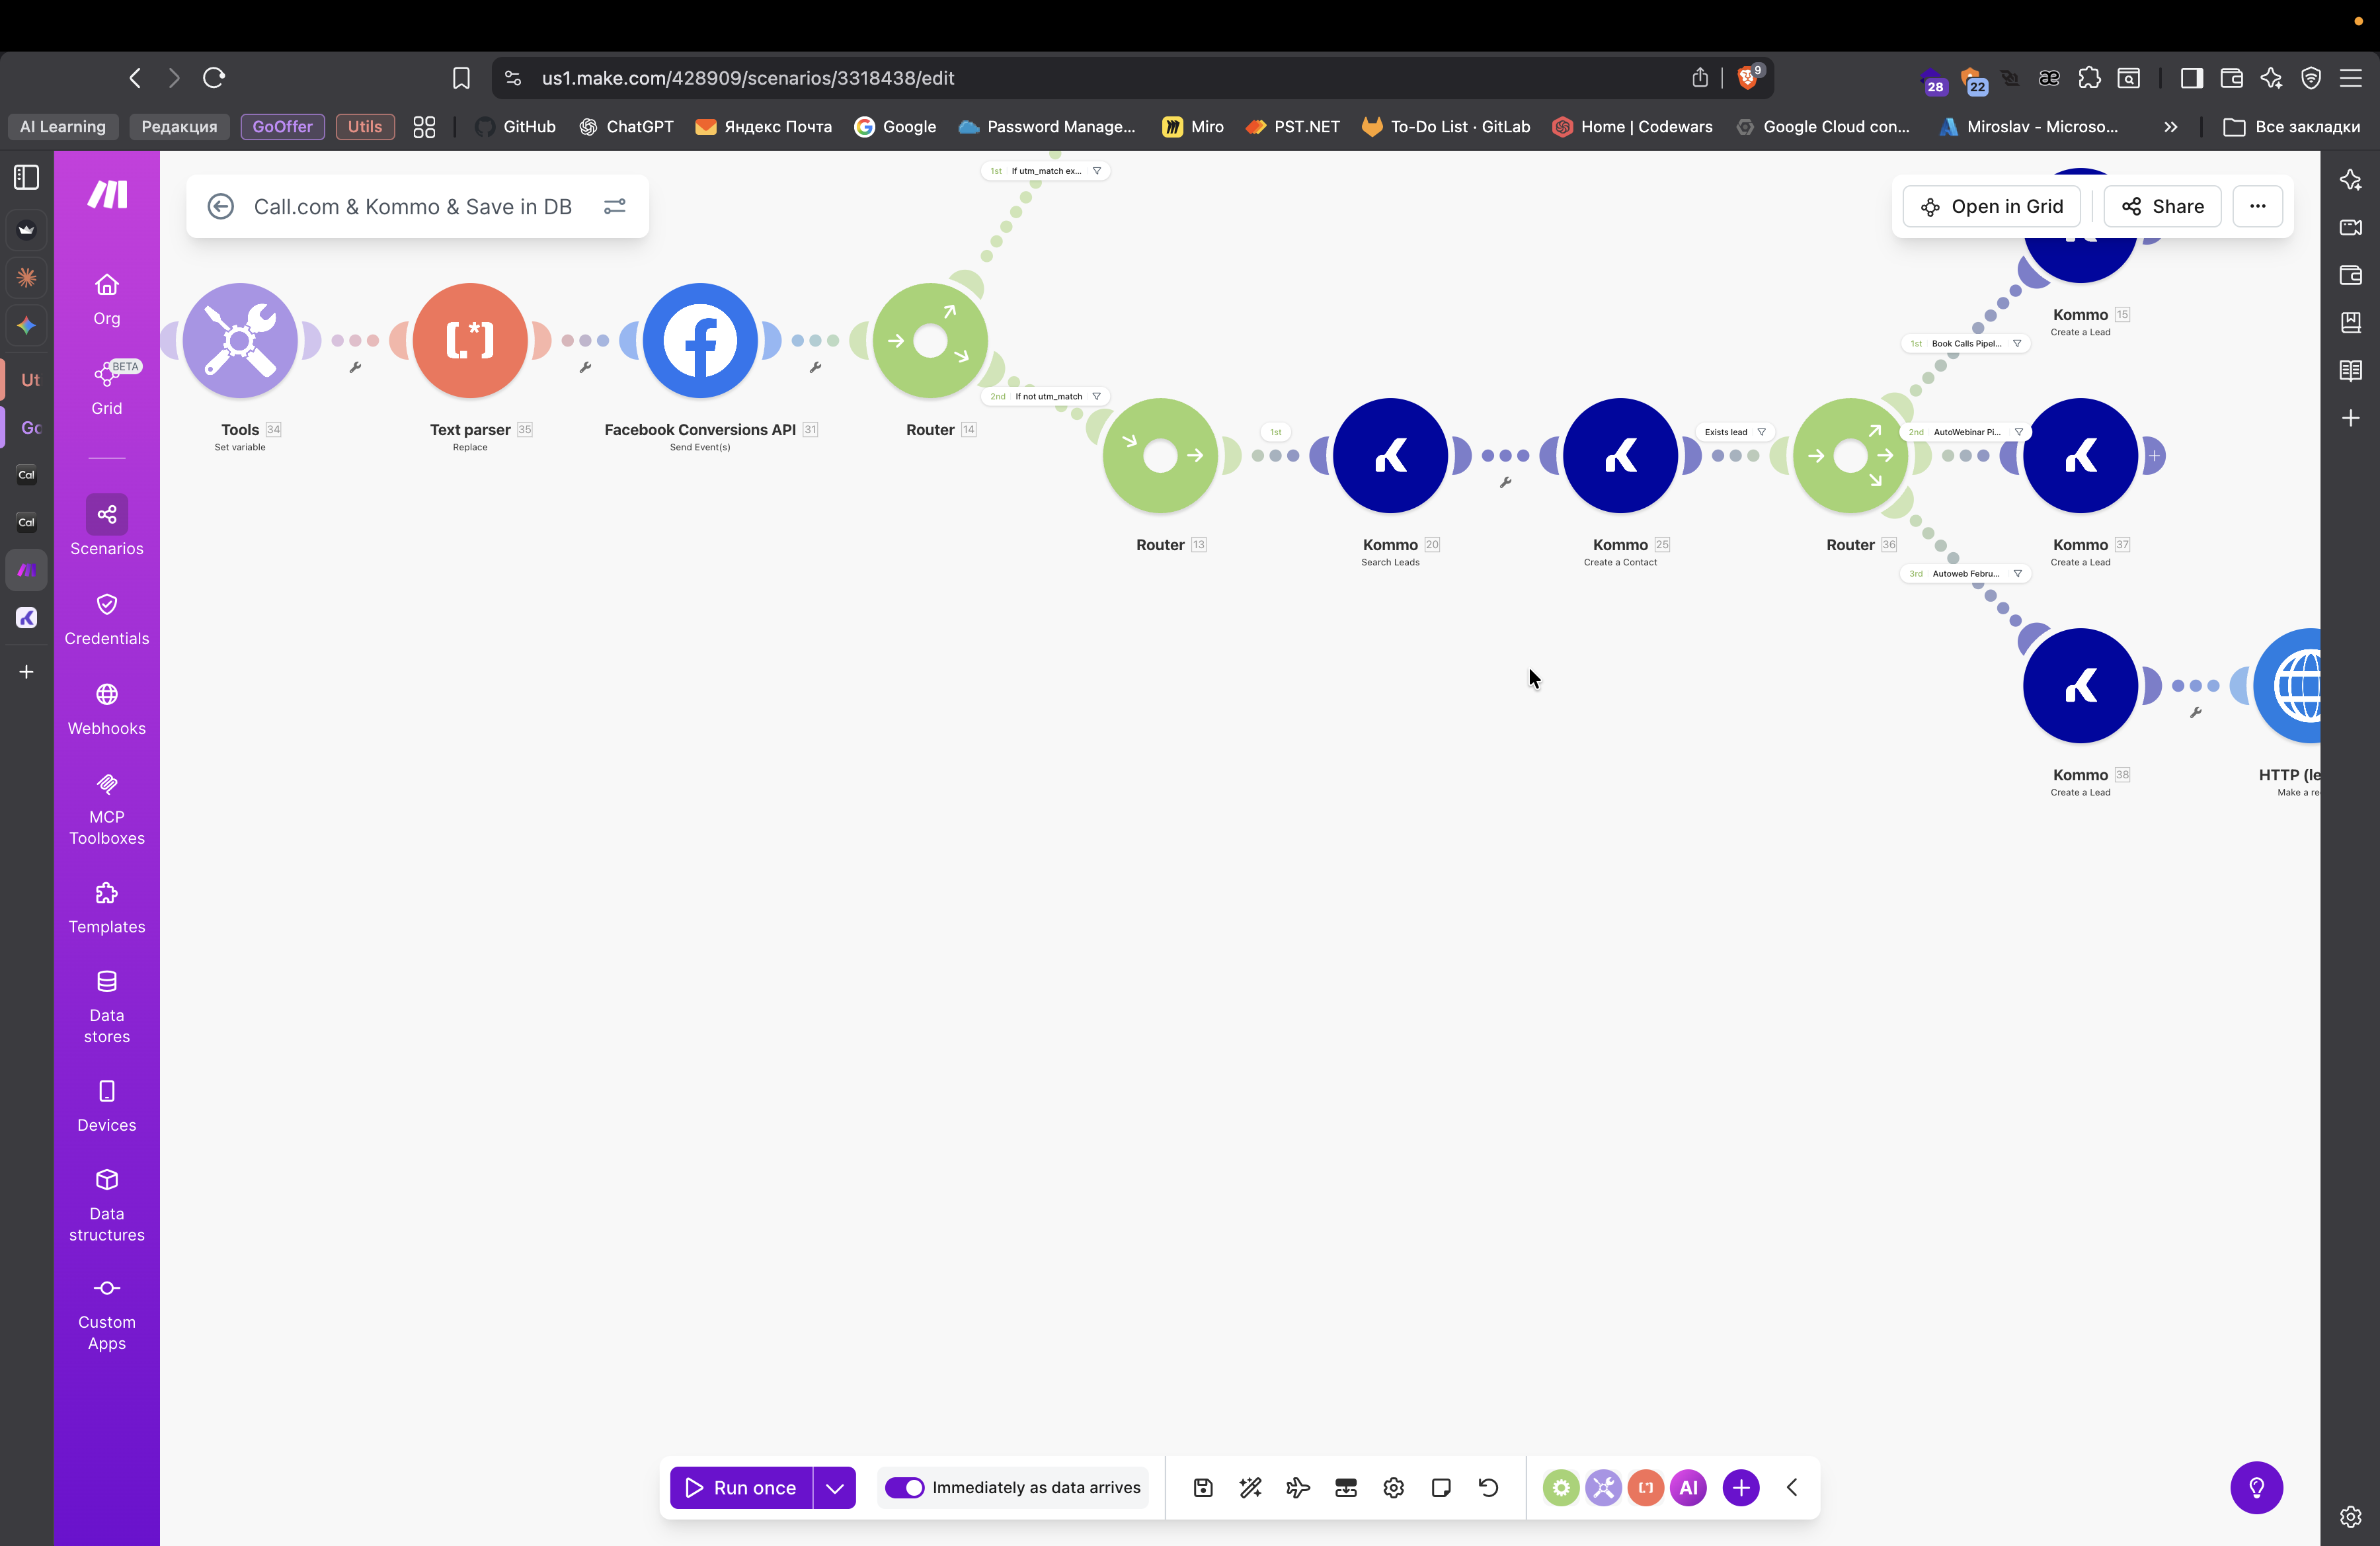Click the Facebook Conversions API module
This screenshot has width=2380, height=1546.
pyautogui.click(x=700, y=340)
